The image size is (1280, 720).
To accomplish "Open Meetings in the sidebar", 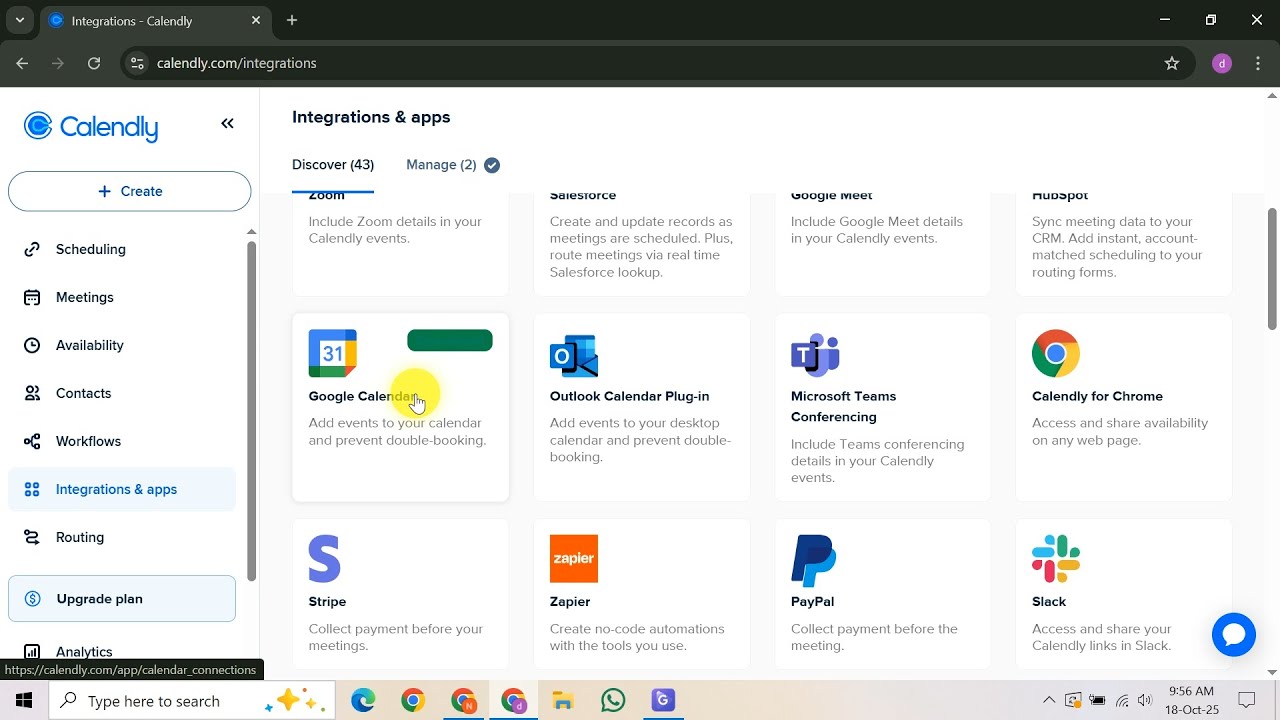I will 122,297.
